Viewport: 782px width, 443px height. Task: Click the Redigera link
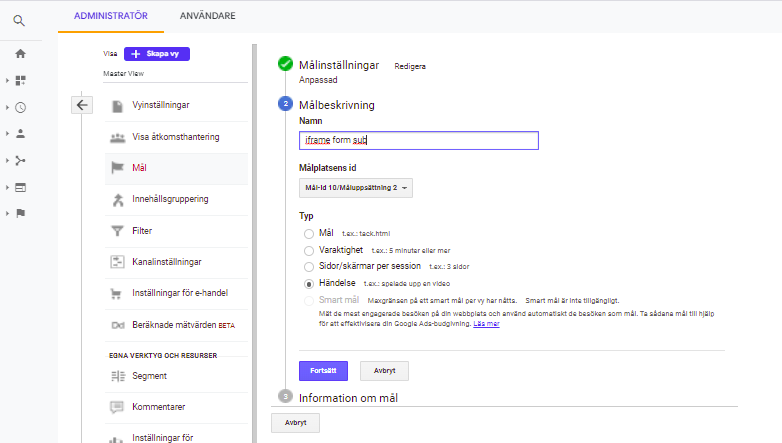coord(410,66)
